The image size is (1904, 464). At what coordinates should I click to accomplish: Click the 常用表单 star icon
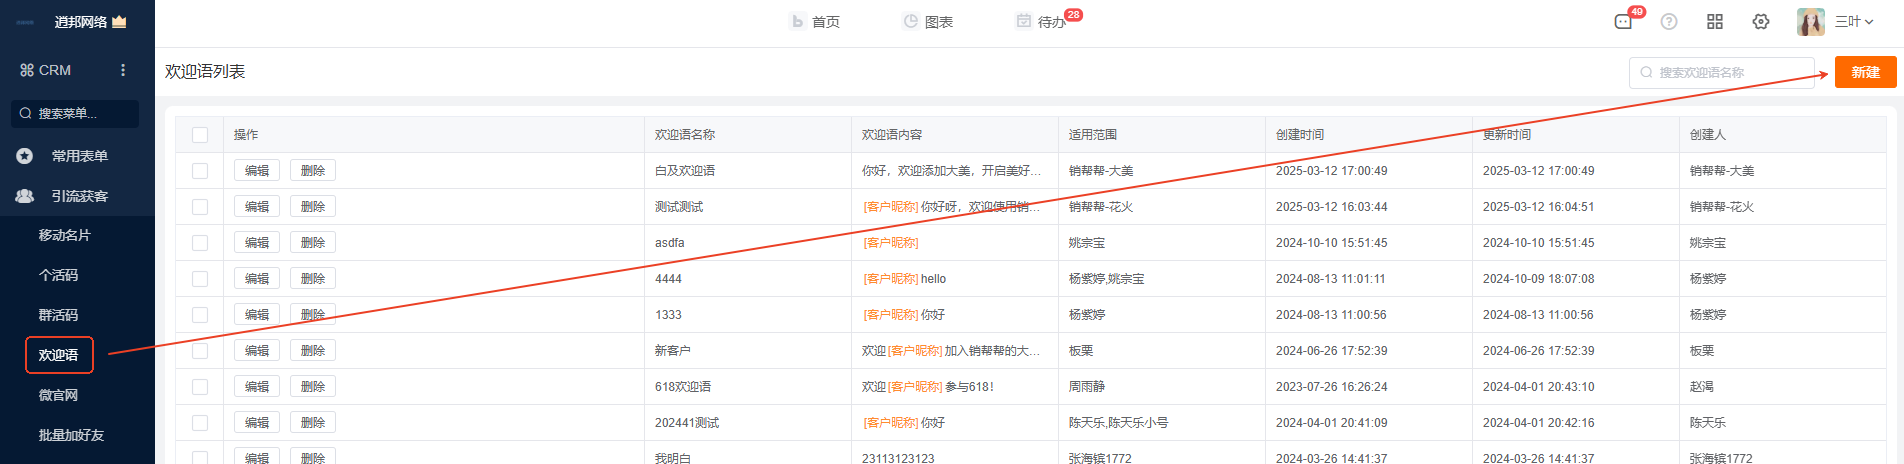[x=25, y=156]
